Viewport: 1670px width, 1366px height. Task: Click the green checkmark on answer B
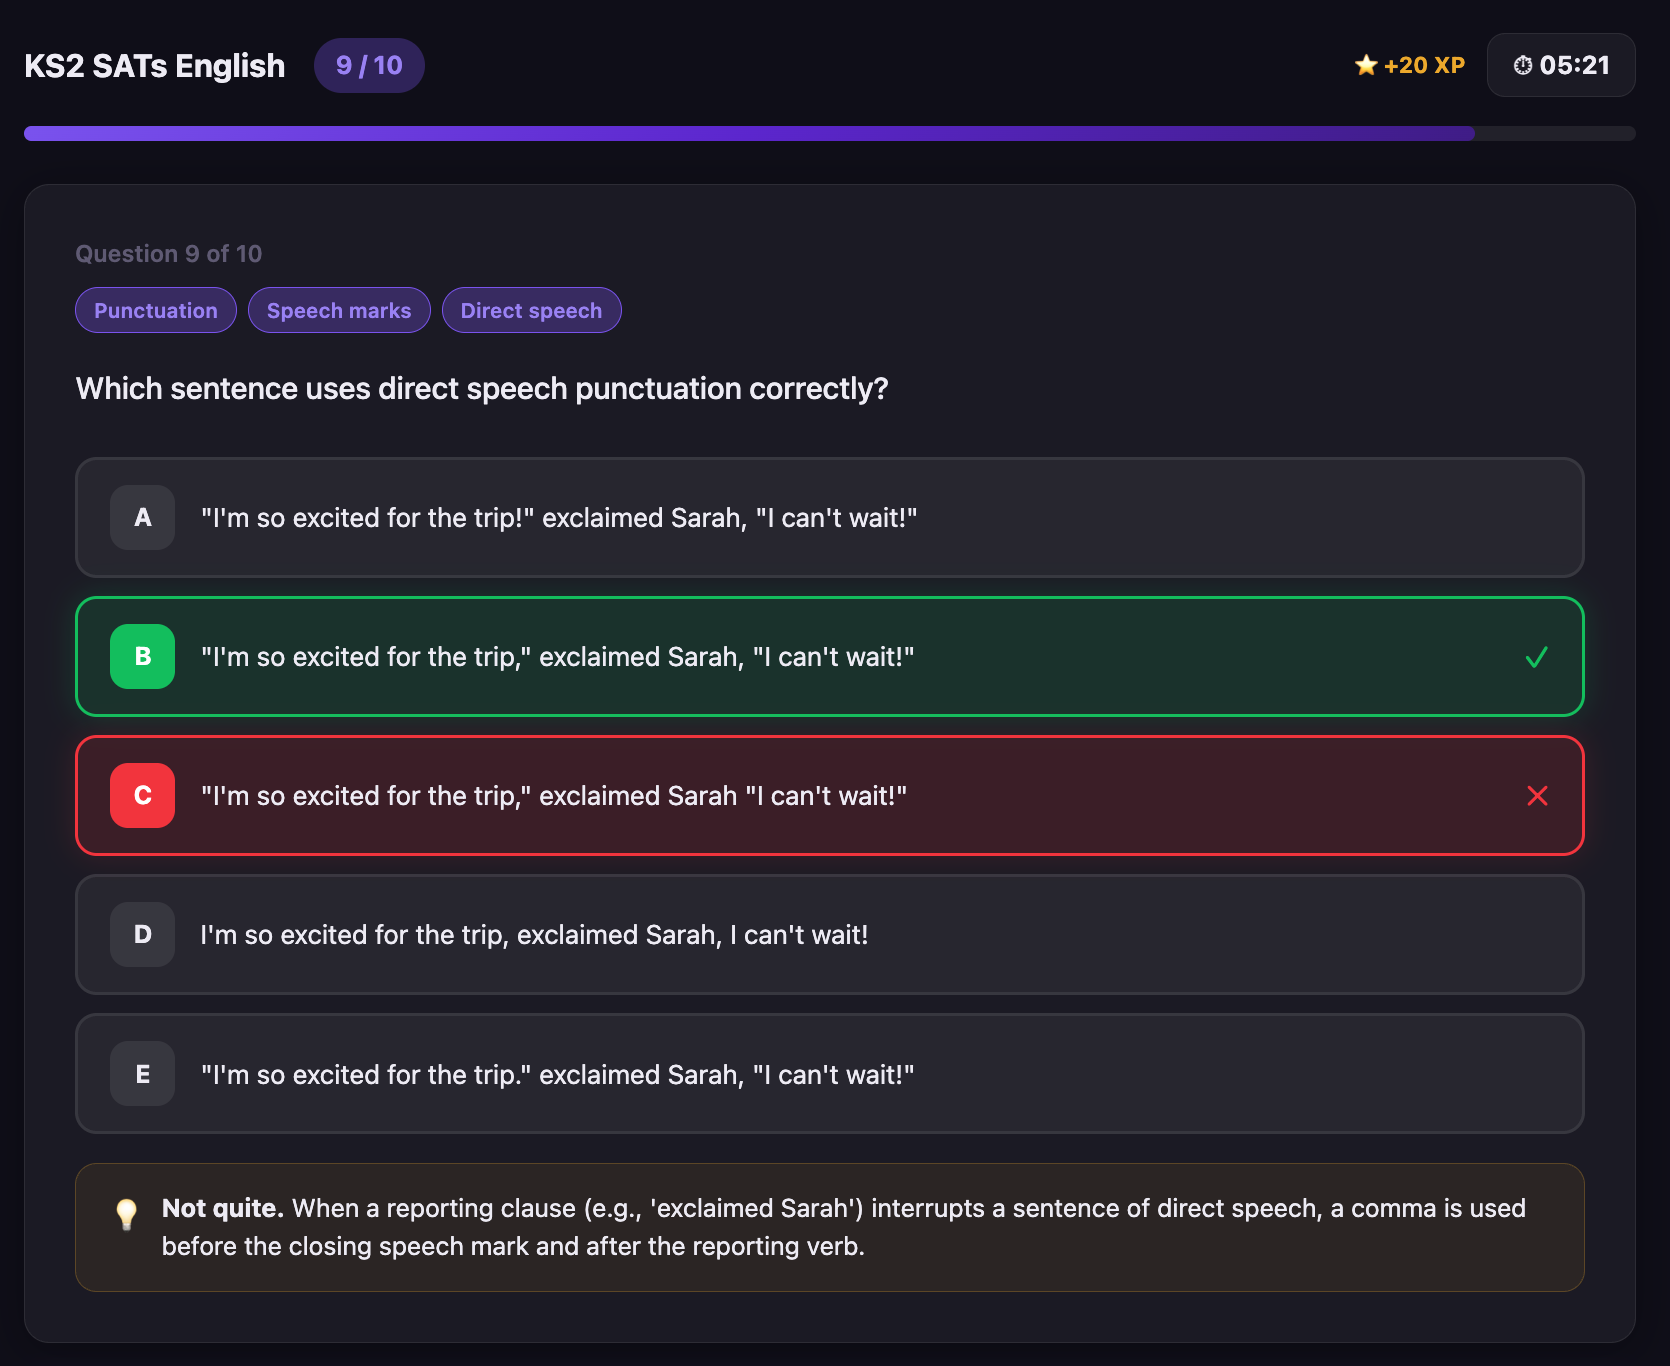pyautogui.click(x=1537, y=657)
